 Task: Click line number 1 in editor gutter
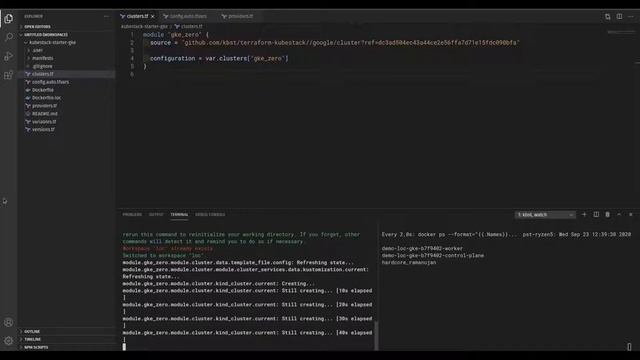132,35
